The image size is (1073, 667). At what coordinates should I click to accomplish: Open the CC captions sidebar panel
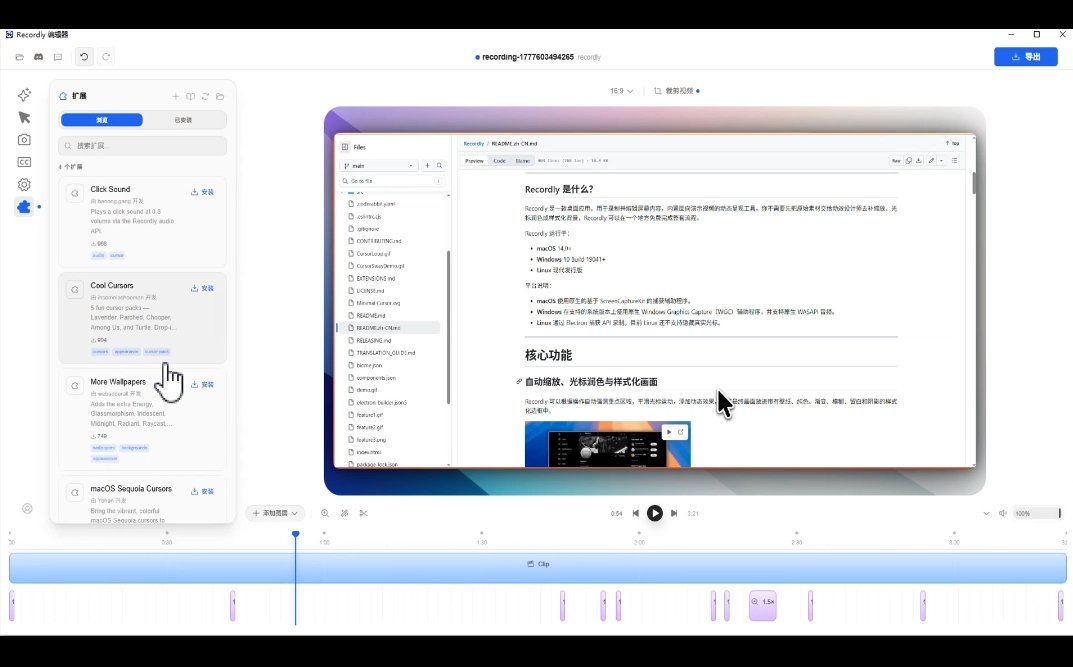pos(24,162)
